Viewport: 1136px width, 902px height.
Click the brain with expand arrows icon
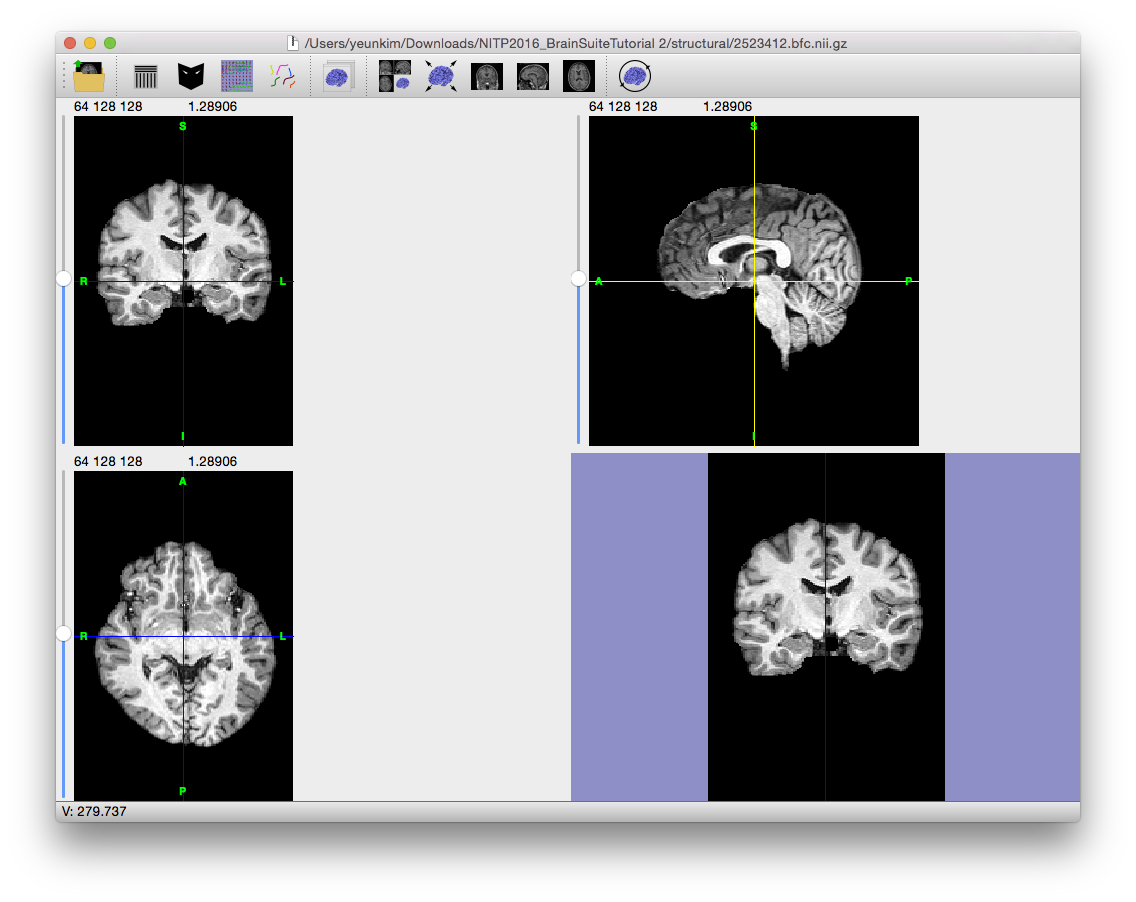point(440,76)
